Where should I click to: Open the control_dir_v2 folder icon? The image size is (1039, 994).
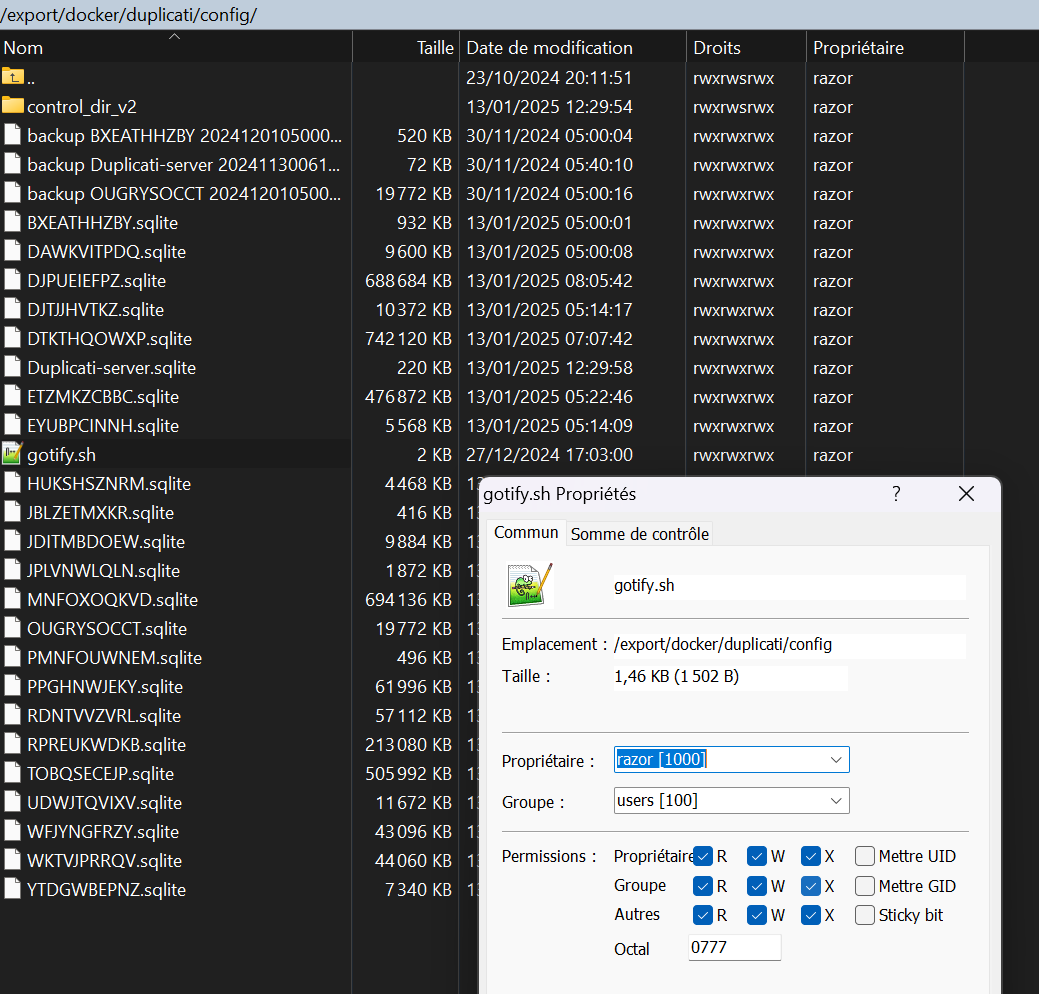tap(15, 106)
